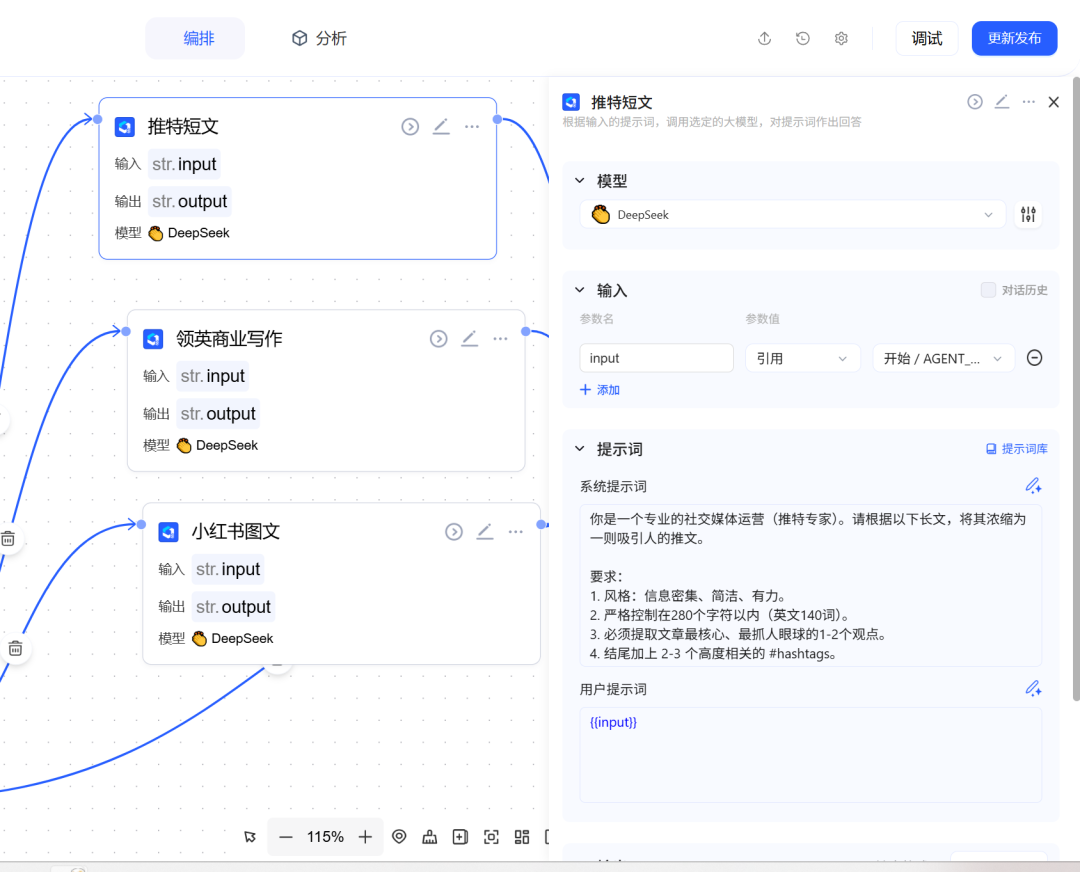The width and height of the screenshot is (1080, 872).
Task: Click the 更新发布 button
Action: pos(1014,39)
